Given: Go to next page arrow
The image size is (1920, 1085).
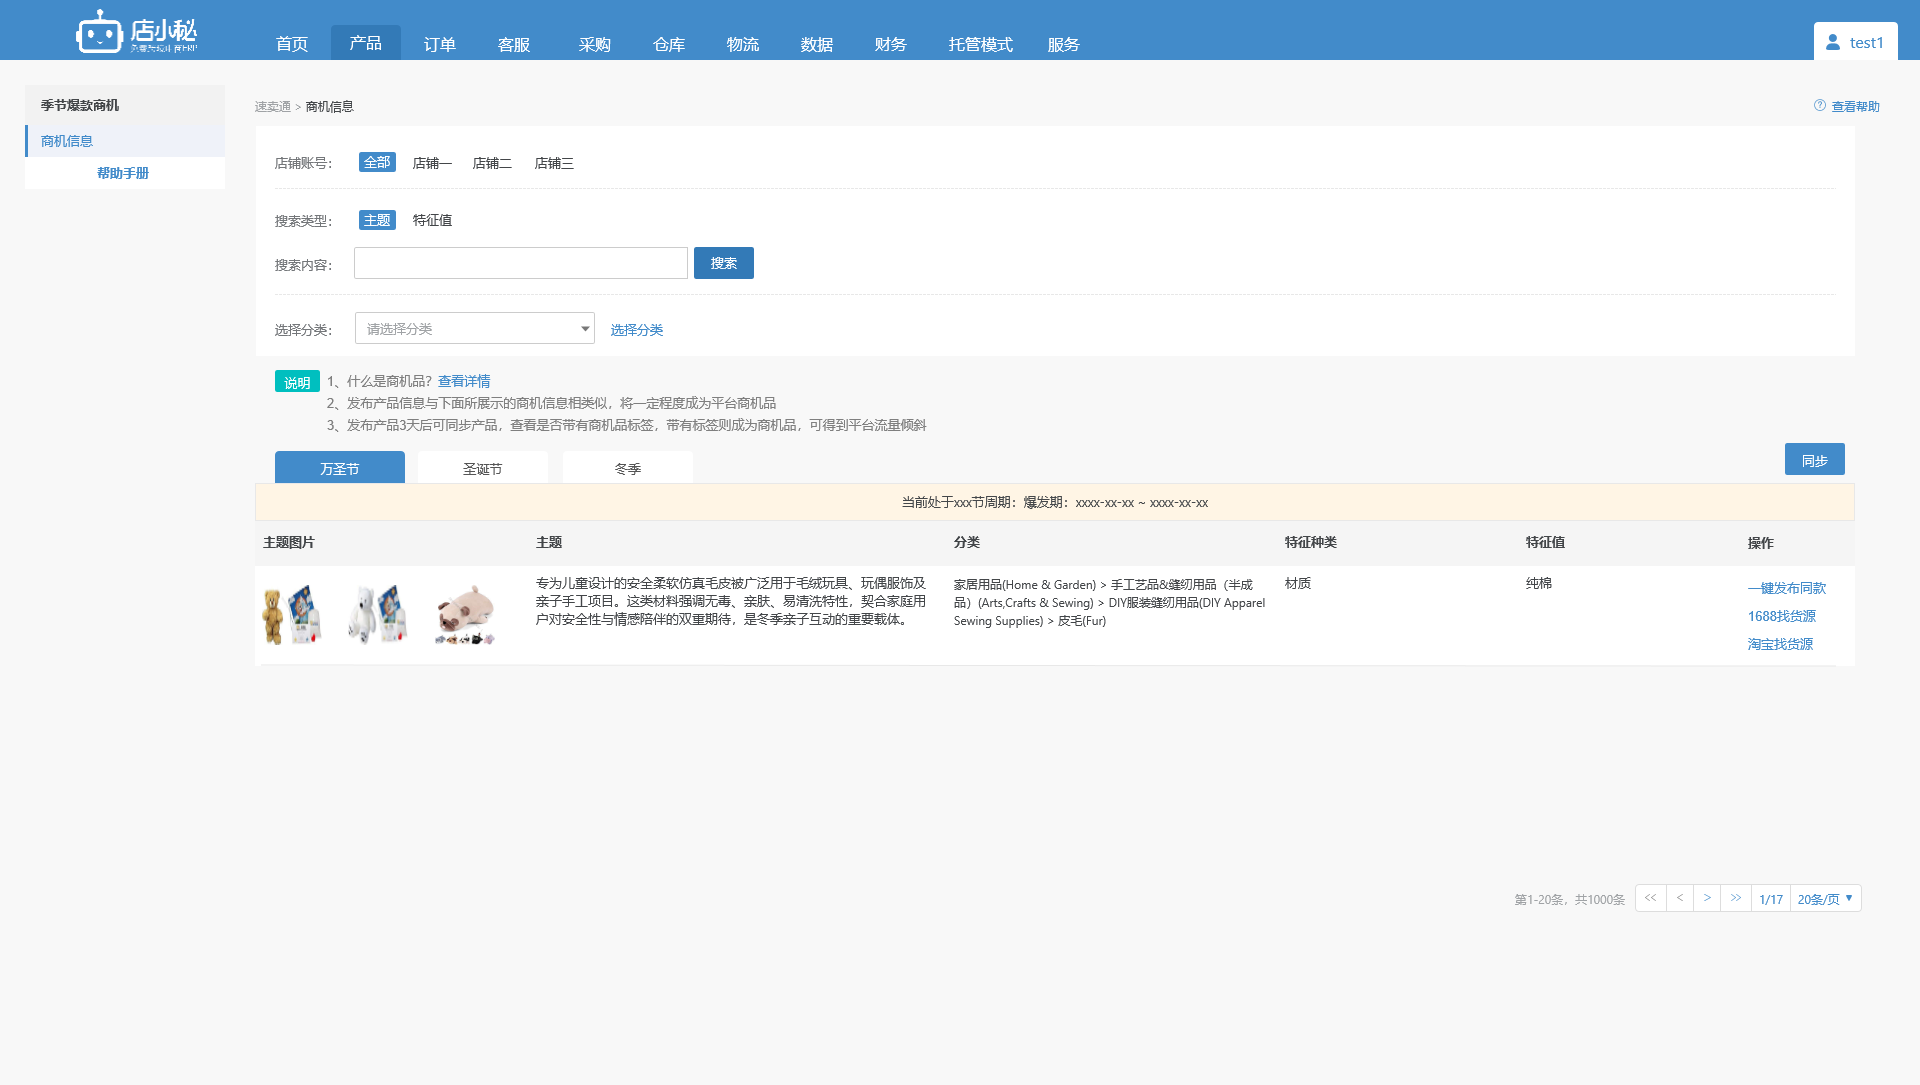Looking at the screenshot, I should pos(1707,898).
